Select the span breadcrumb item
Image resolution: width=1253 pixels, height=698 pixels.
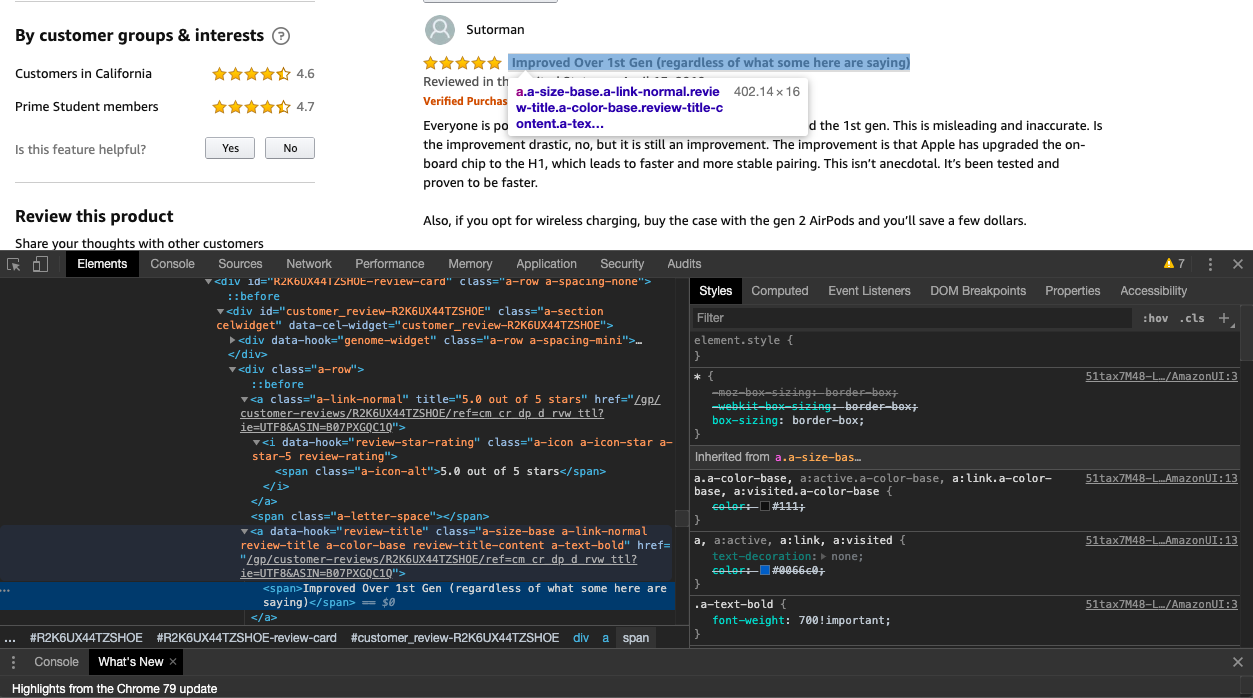636,638
